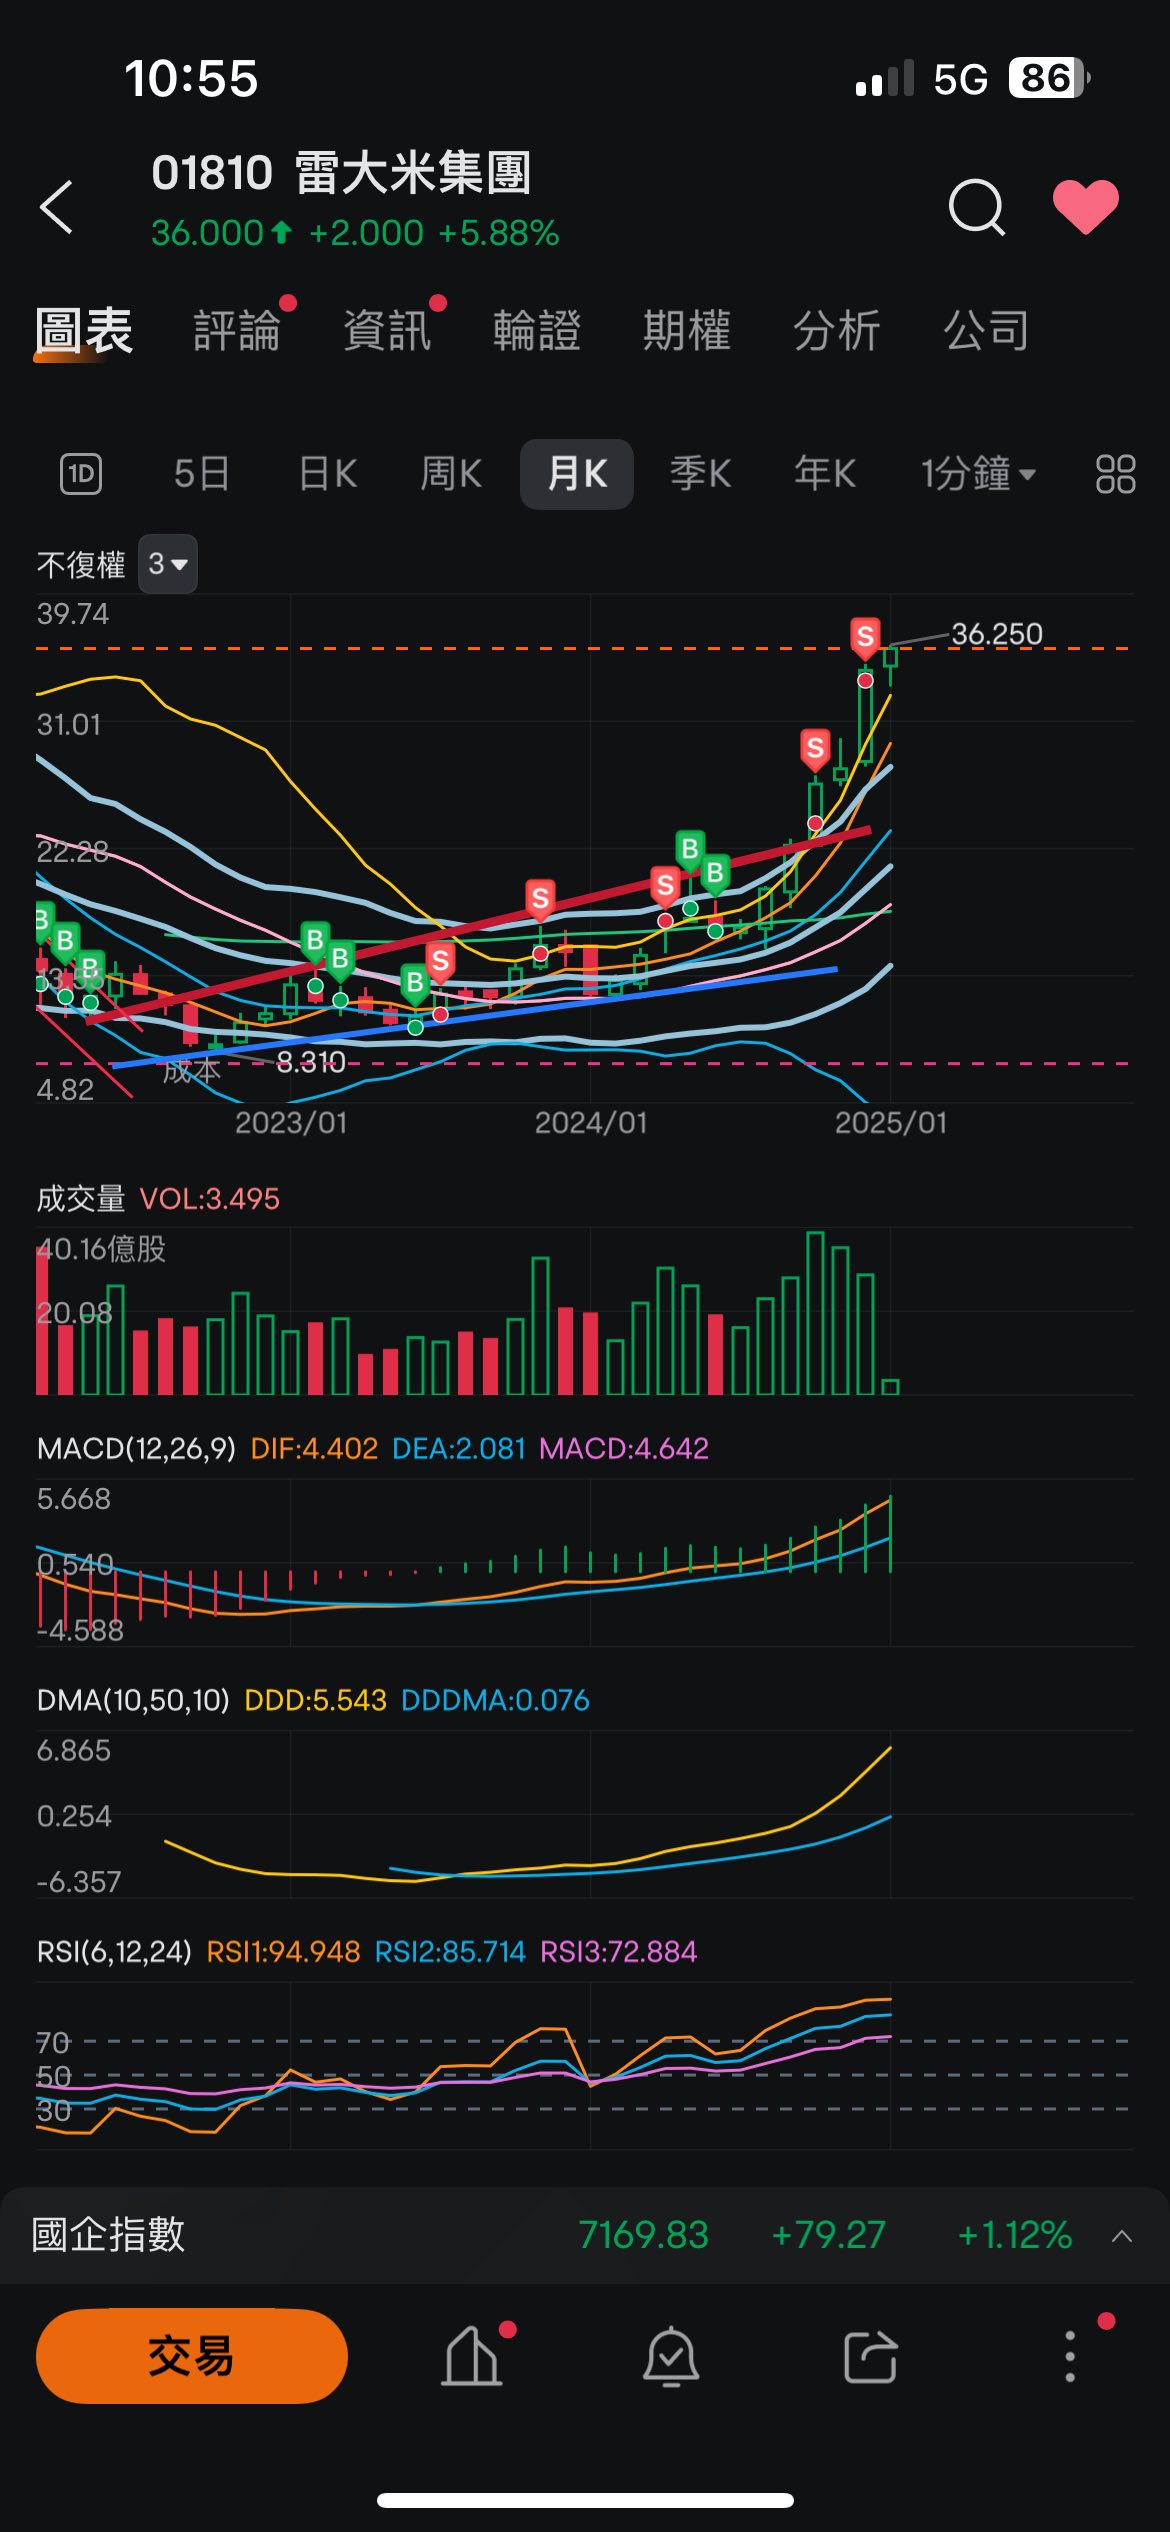Go back using the left arrow icon
The image size is (1170, 2532).
[x=57, y=207]
